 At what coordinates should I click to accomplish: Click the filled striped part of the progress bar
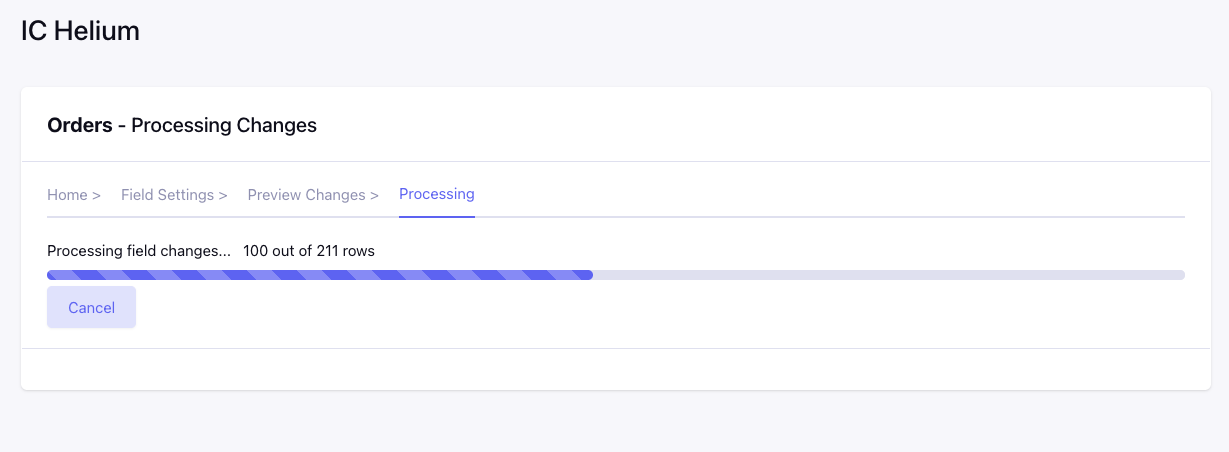[x=320, y=274]
